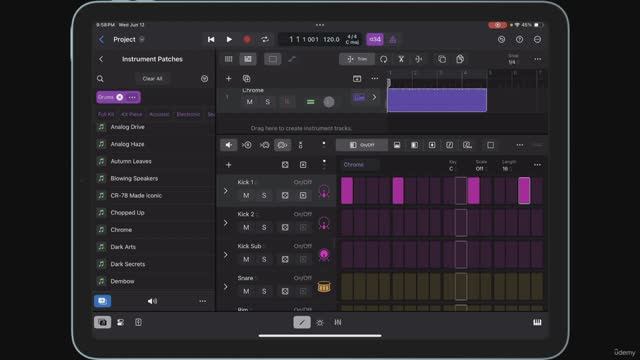This screenshot has height=360, width=640.
Task: Open the circled chevron options in the browser
Action: click(204, 79)
